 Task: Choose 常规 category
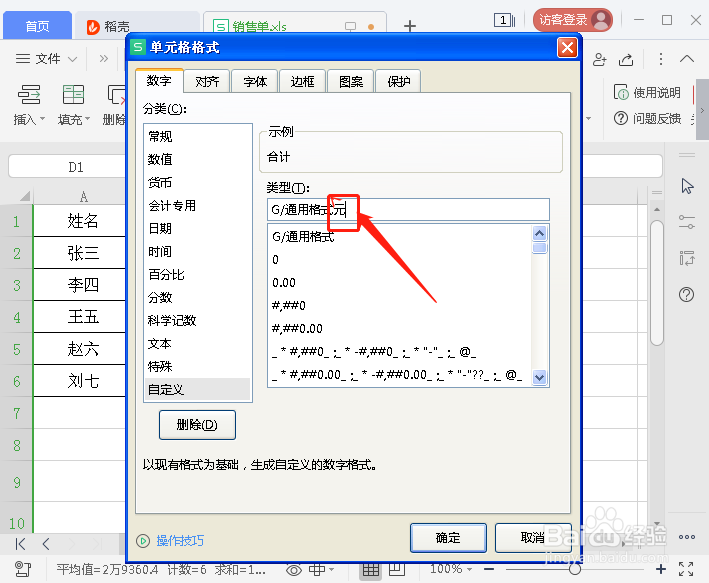[197, 136]
